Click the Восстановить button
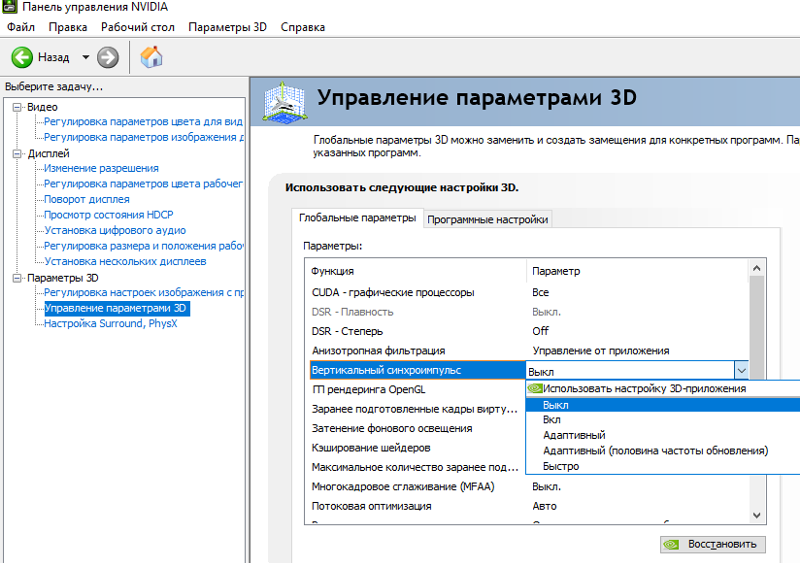800x563 pixels. point(713,544)
